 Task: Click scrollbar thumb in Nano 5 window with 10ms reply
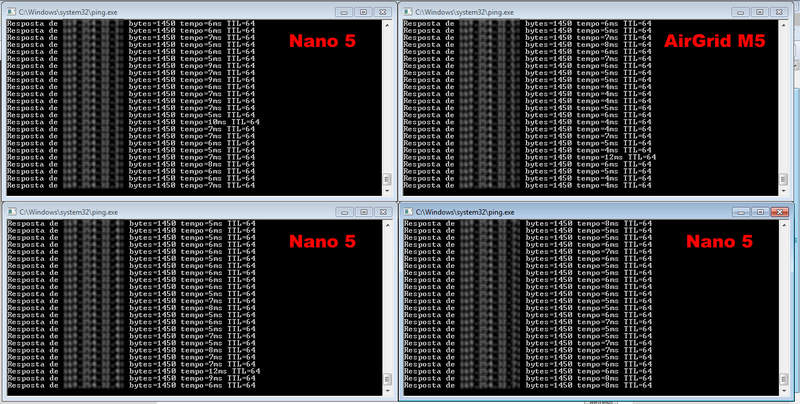coord(387,180)
